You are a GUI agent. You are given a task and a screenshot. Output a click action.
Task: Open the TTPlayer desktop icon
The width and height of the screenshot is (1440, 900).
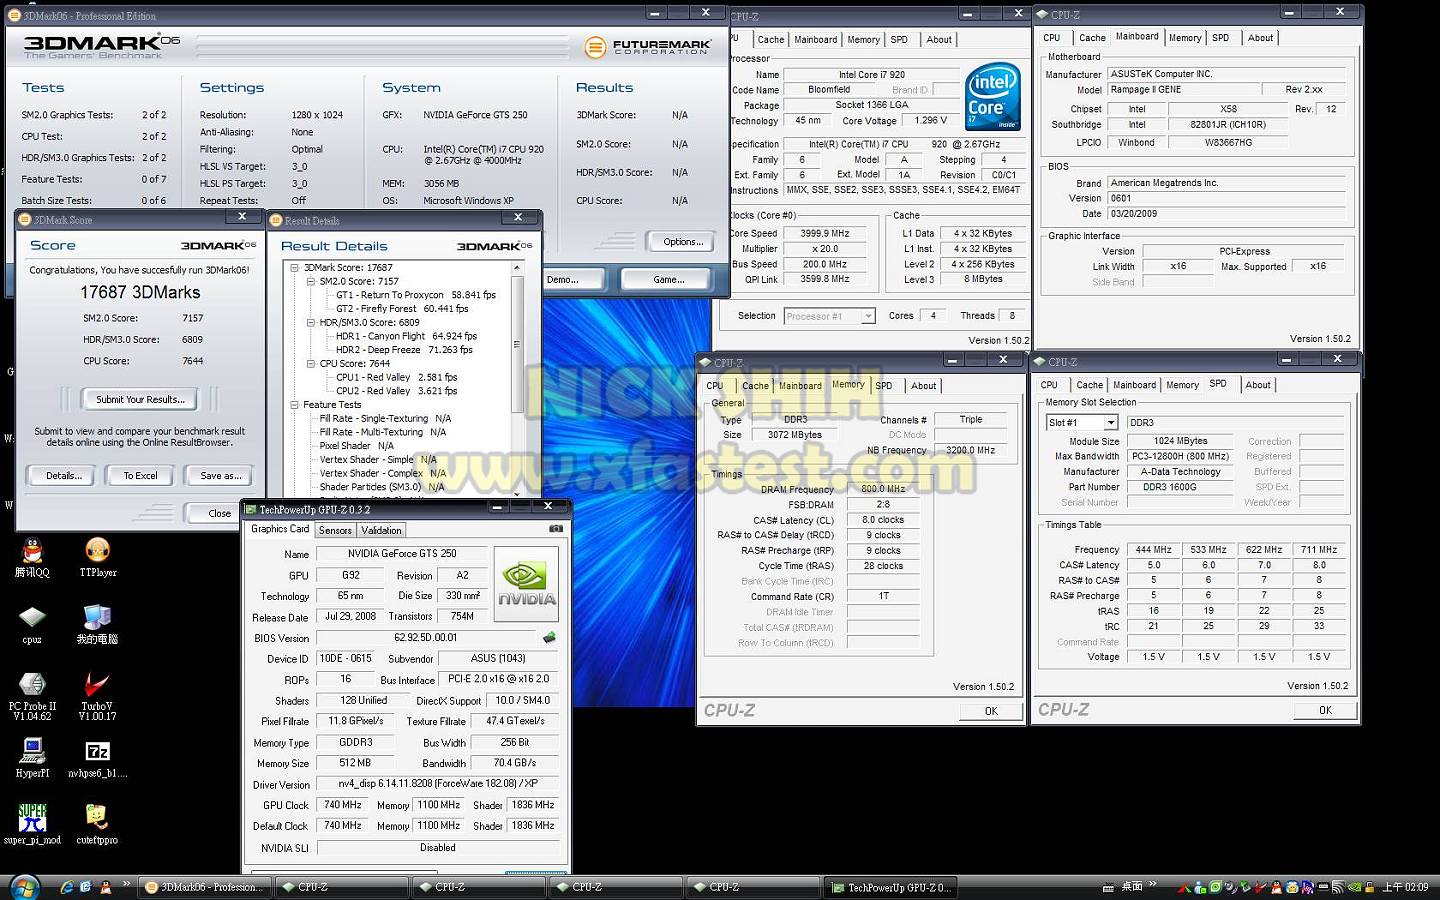(97, 551)
